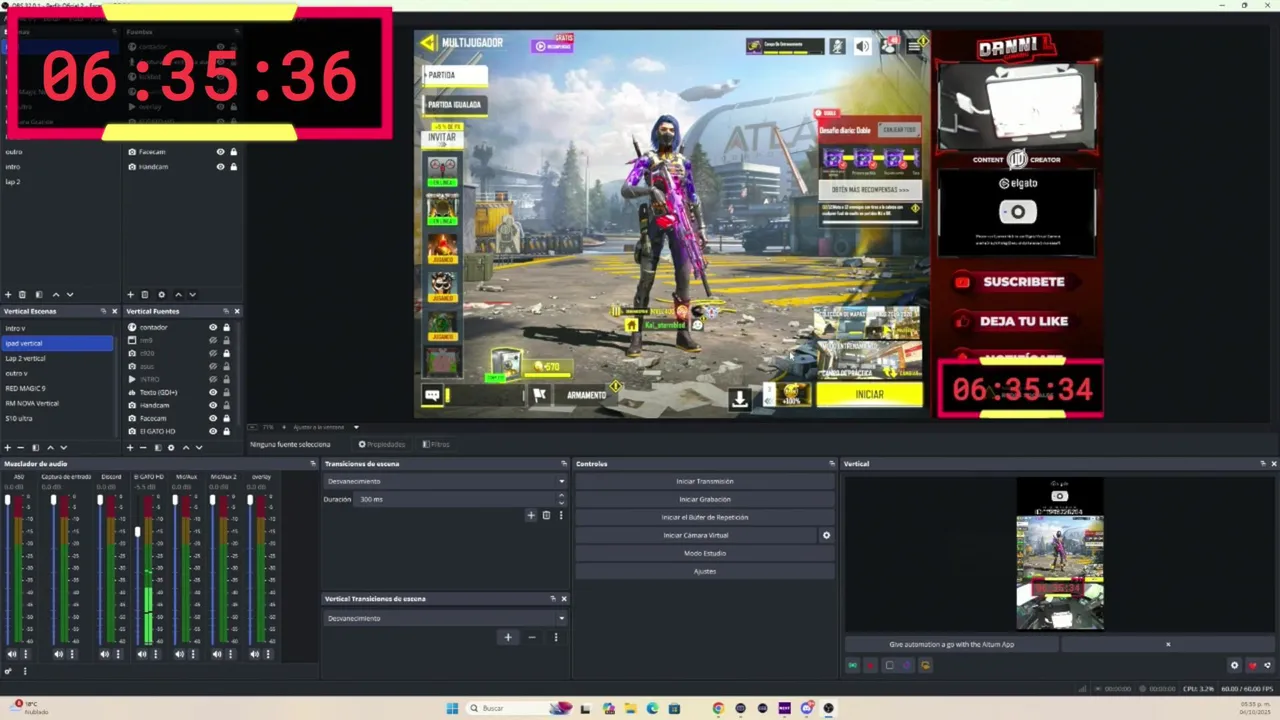Open source properties gear in Vertical Fuentes
The image size is (1280, 720).
[170, 447]
